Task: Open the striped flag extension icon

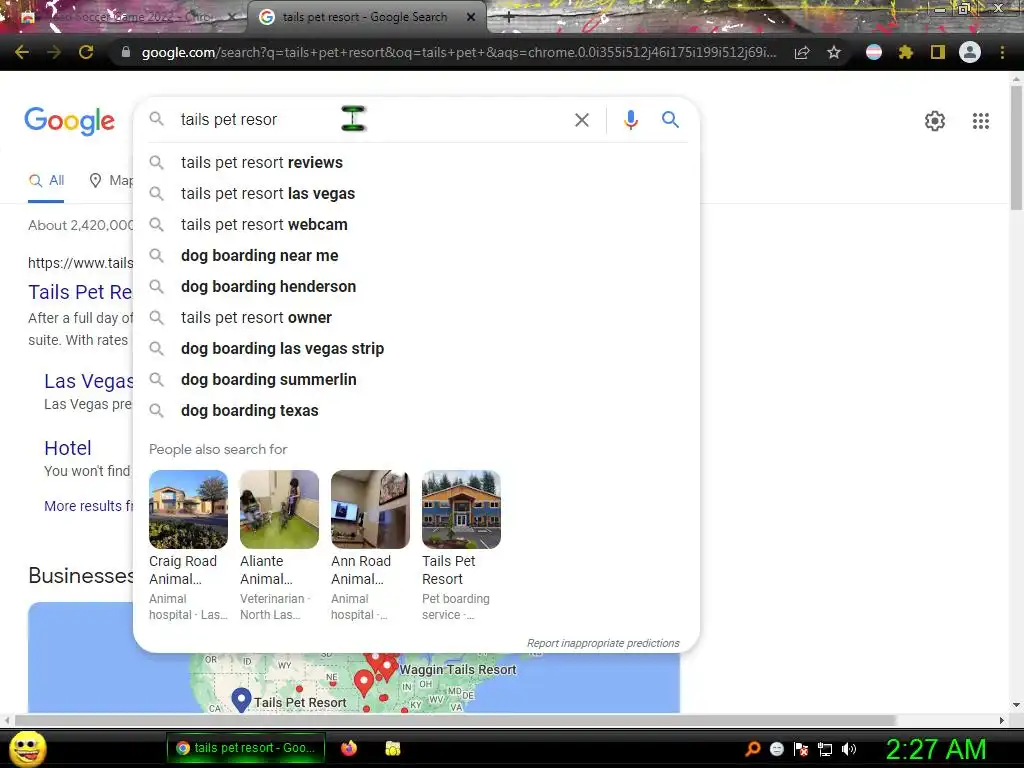Action: pos(874,52)
